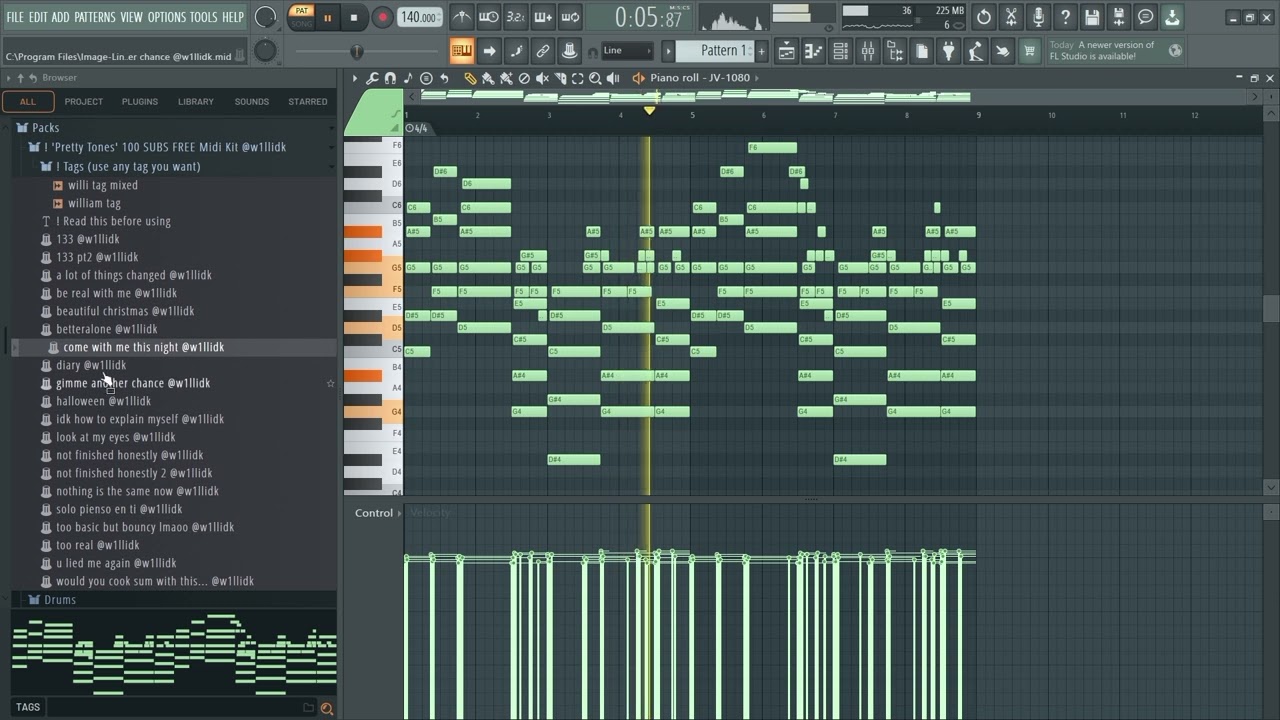Save the project with floppy disk icon
The height and width of the screenshot is (720, 1280).
1092,17
